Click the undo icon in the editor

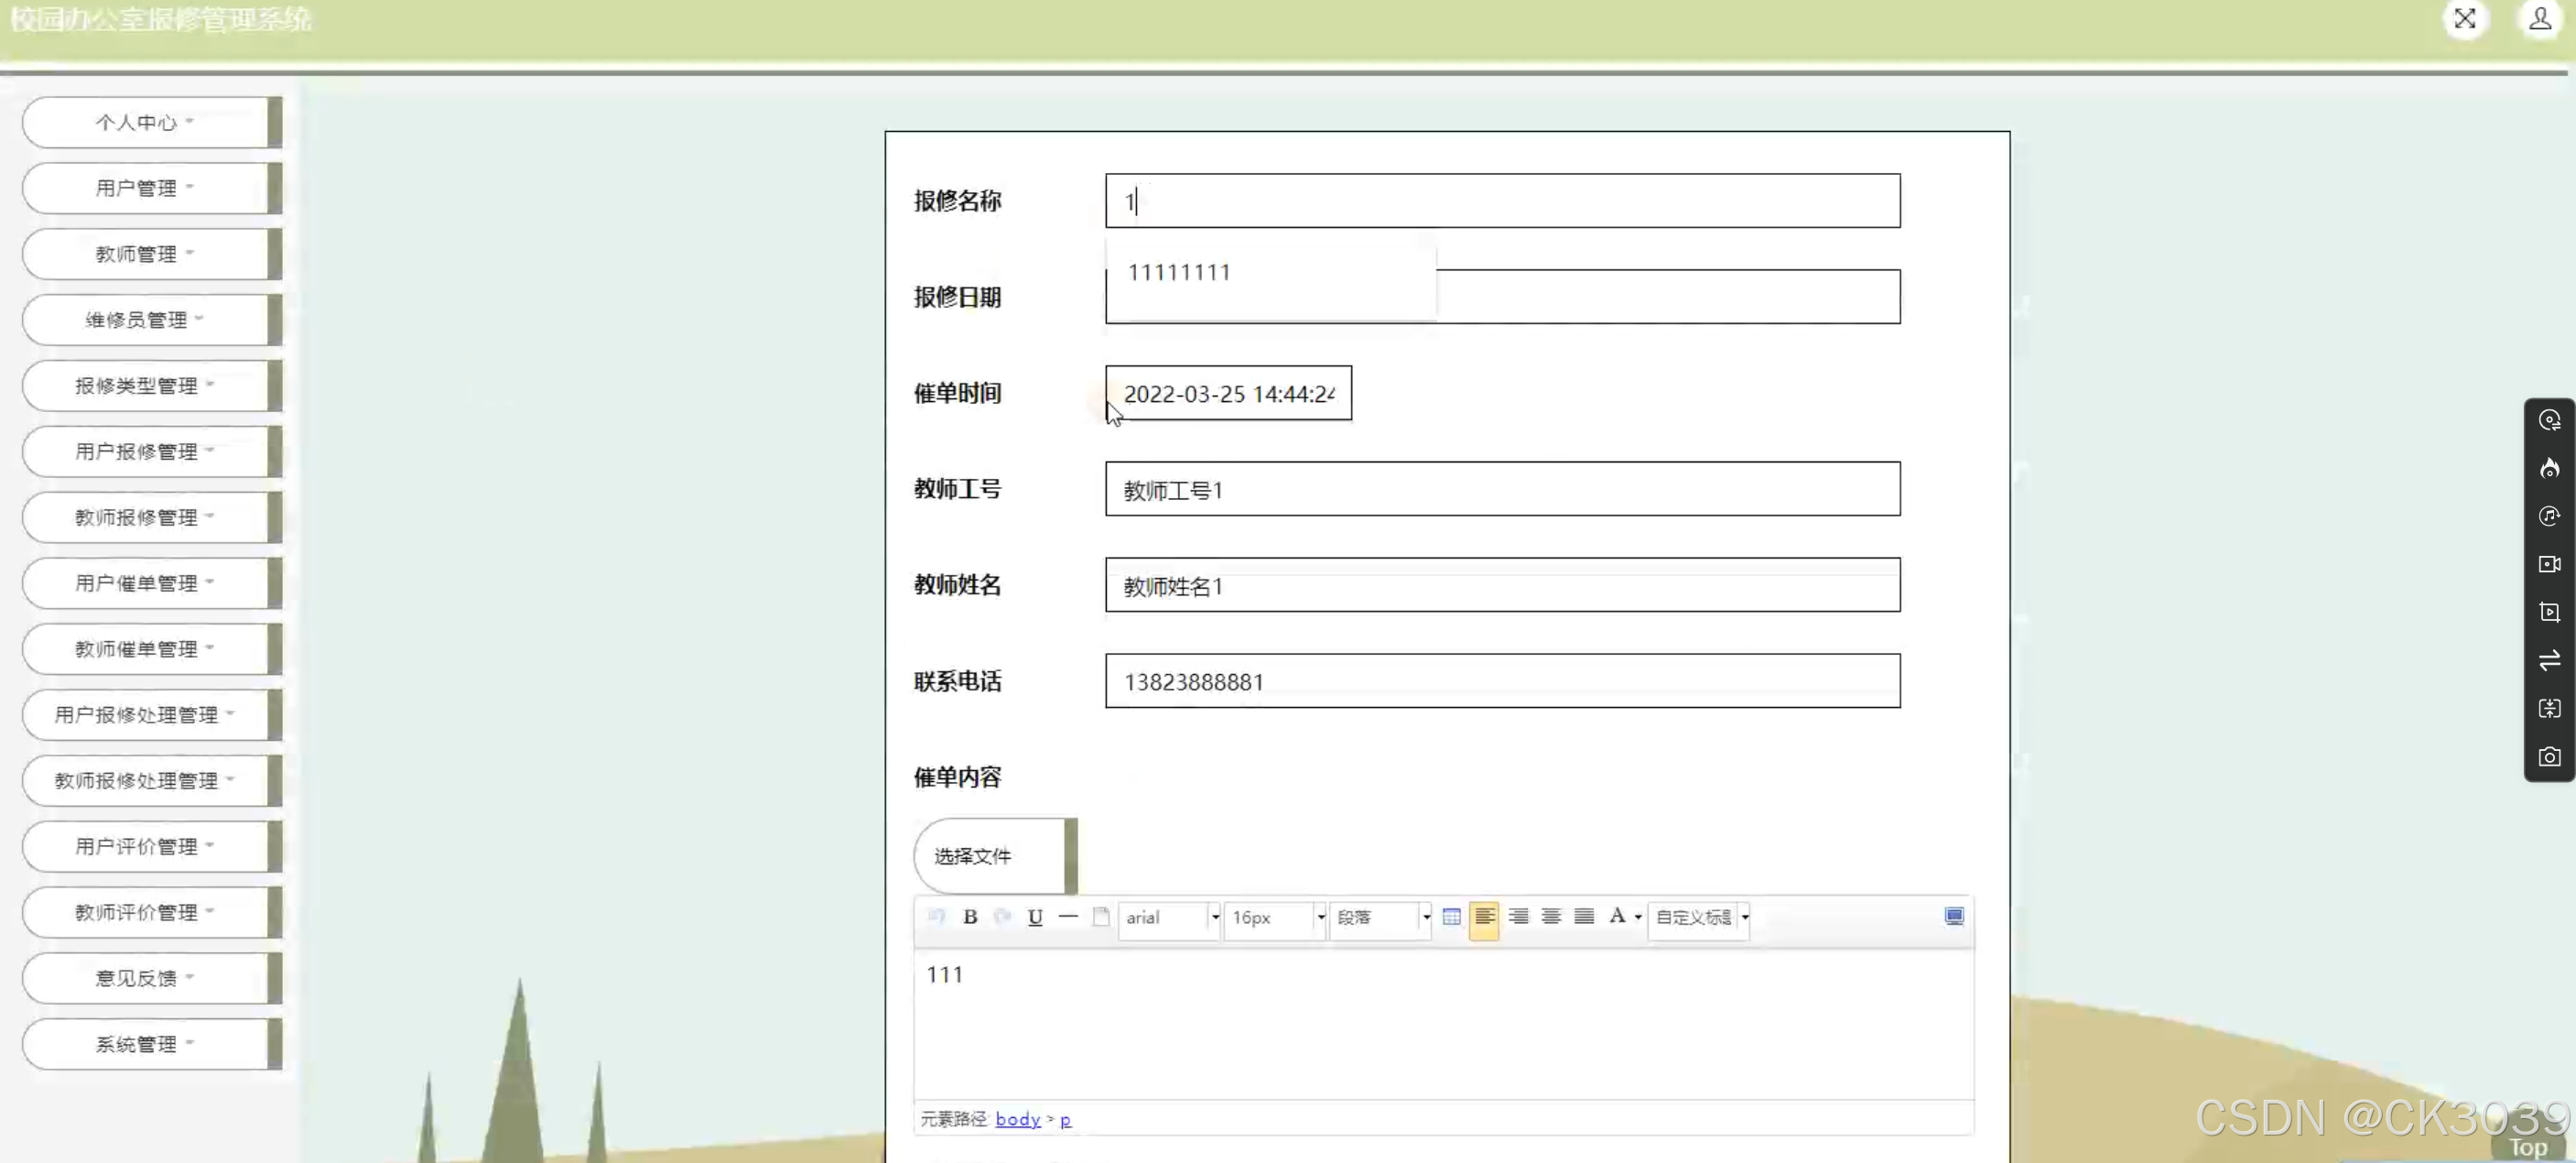(x=937, y=917)
